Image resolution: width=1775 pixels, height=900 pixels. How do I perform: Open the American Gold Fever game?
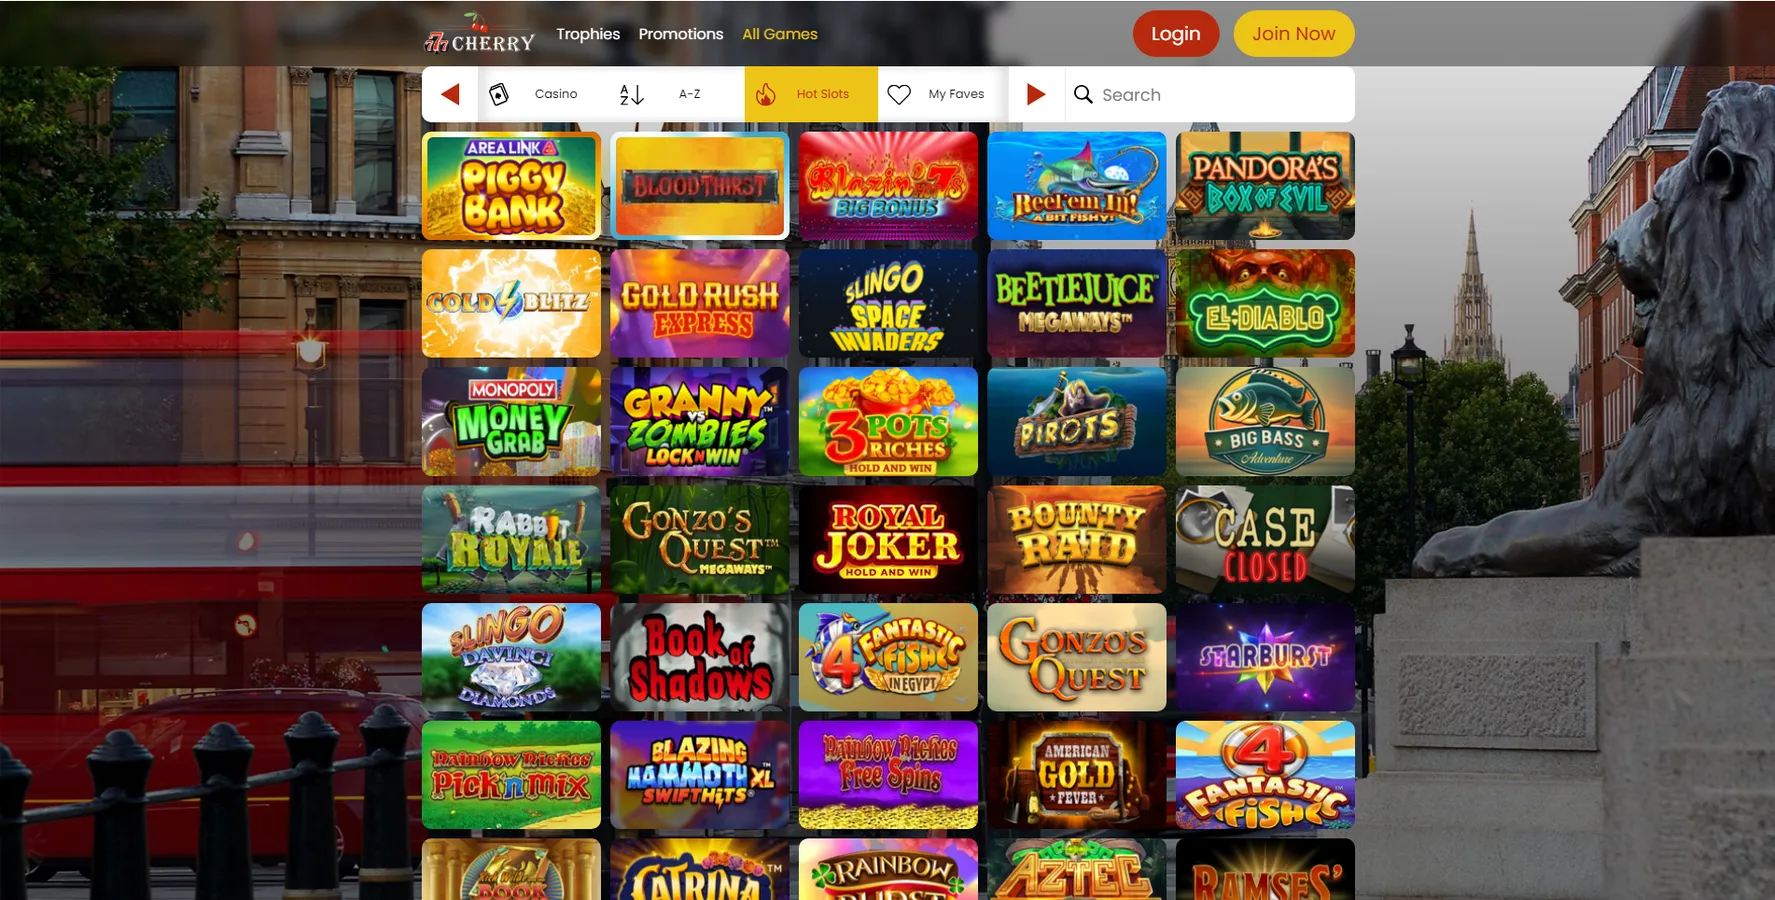(x=1077, y=775)
